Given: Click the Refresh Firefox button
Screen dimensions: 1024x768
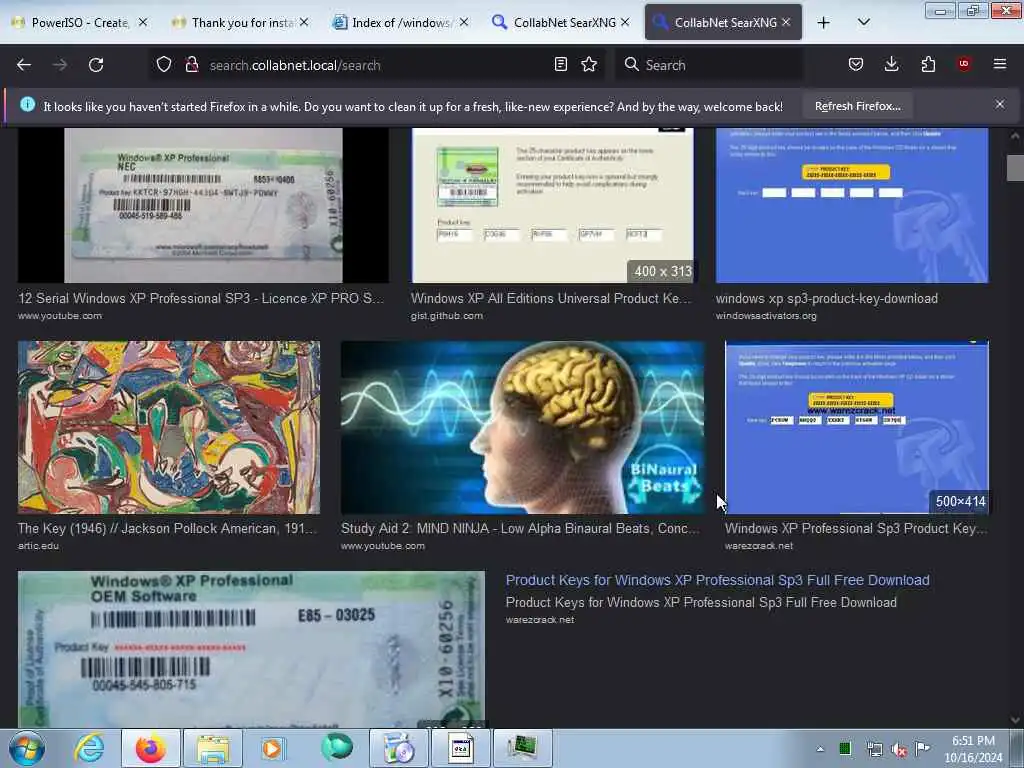Looking at the screenshot, I should [x=857, y=106].
